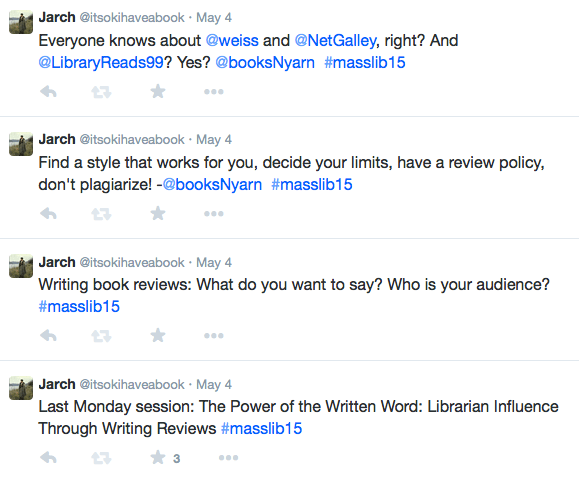Image resolution: width=579 pixels, height=479 pixels.
Task: View the 3 favorites count on last tweet
Action: point(177,459)
